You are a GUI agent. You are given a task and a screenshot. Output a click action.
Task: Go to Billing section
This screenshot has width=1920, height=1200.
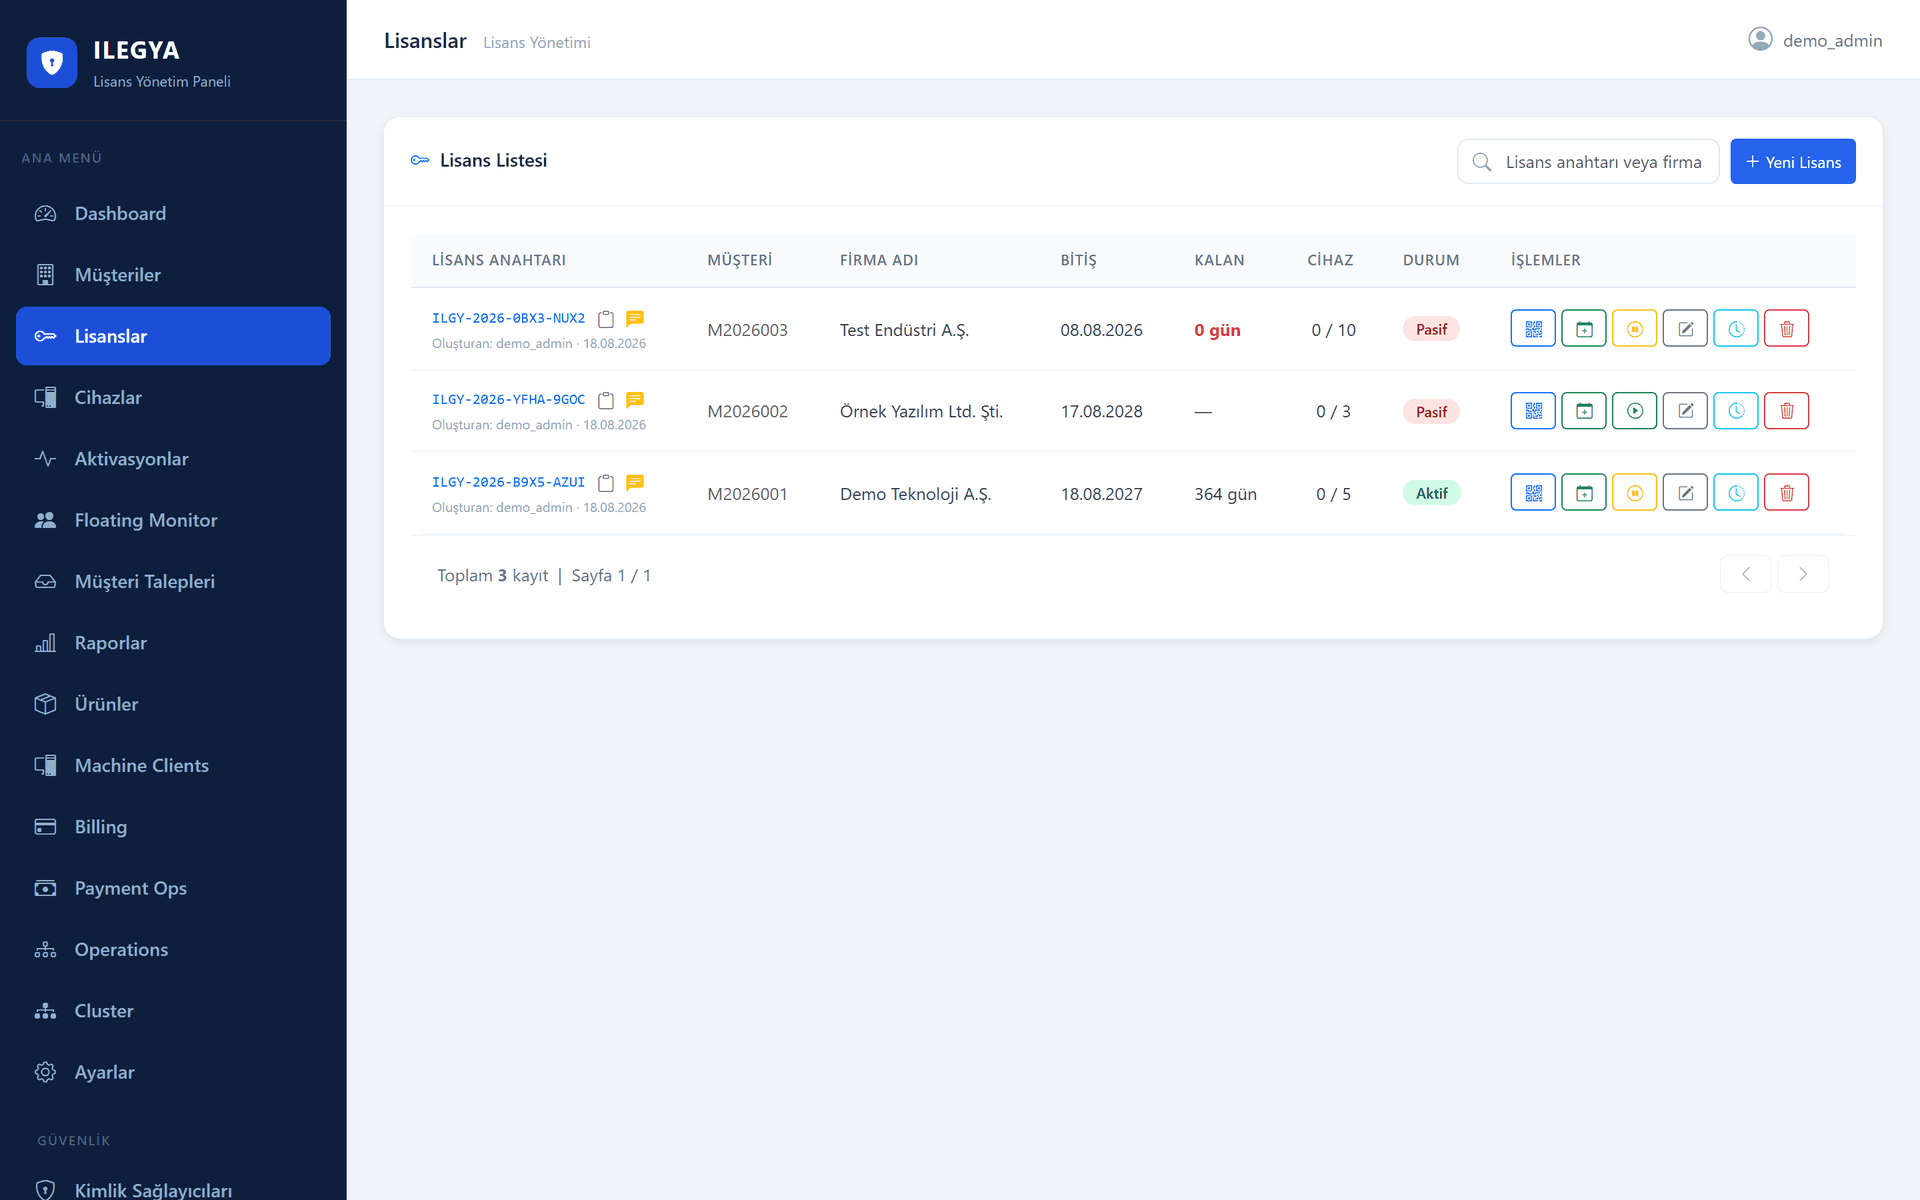[173, 827]
